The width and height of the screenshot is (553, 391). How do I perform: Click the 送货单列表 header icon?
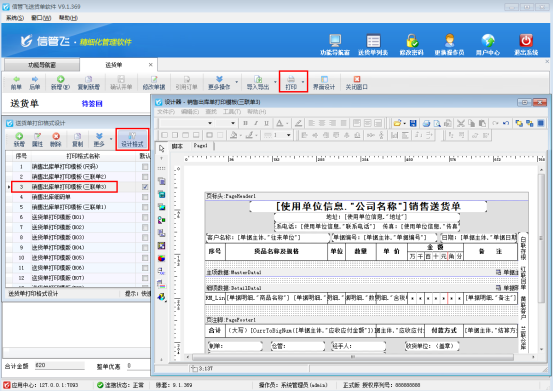pos(373,45)
